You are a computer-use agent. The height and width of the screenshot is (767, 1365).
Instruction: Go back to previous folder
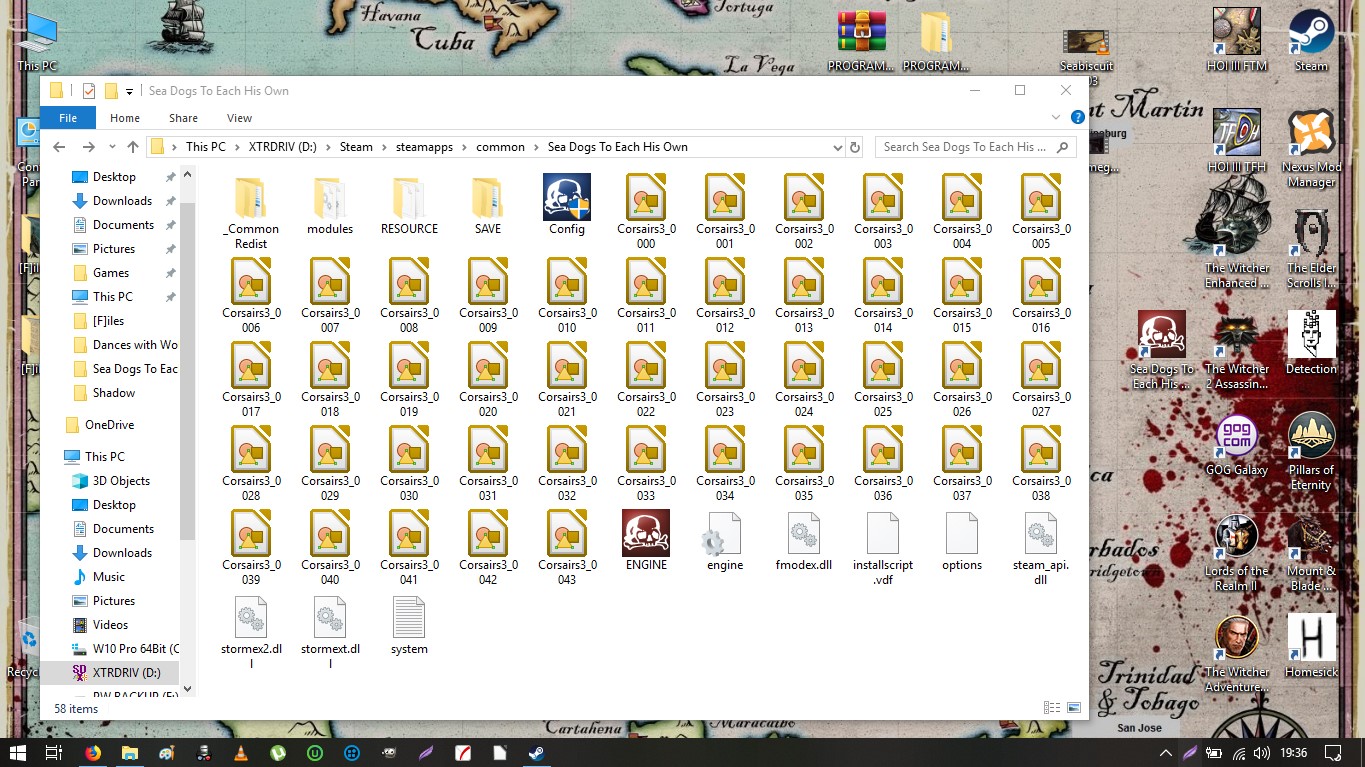[x=59, y=147]
